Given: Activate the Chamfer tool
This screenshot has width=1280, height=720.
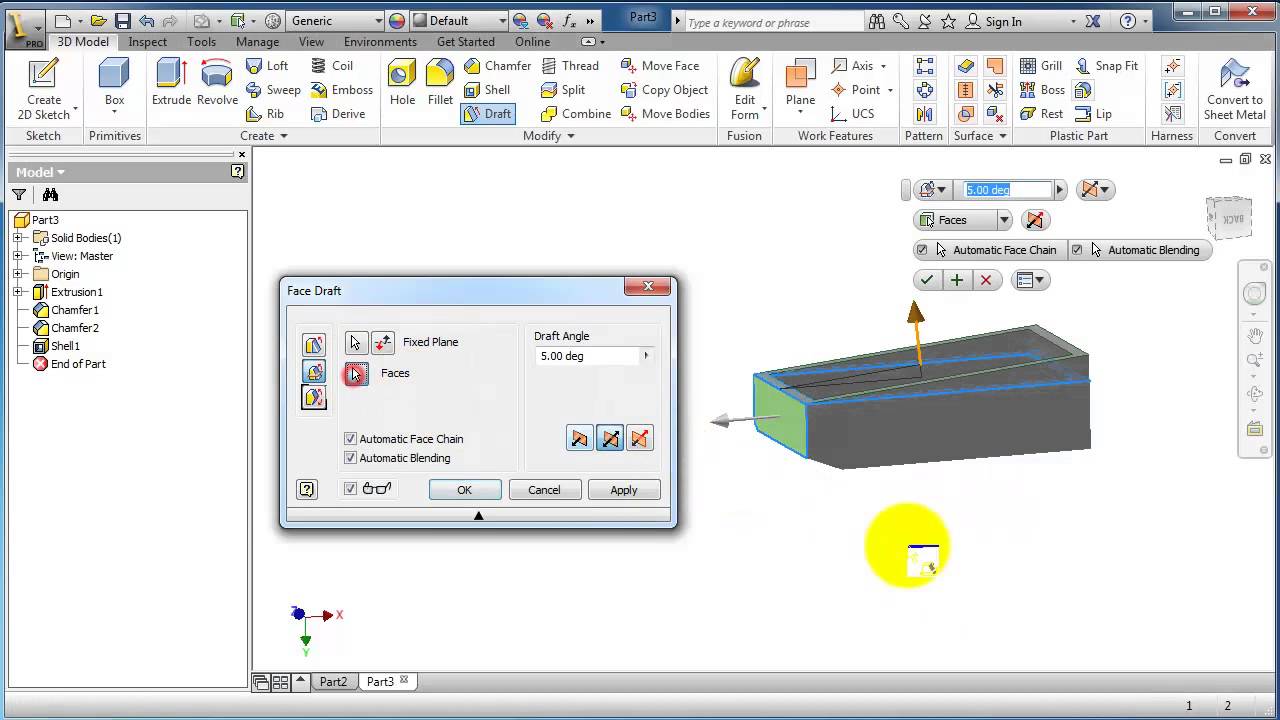Looking at the screenshot, I should point(497,66).
